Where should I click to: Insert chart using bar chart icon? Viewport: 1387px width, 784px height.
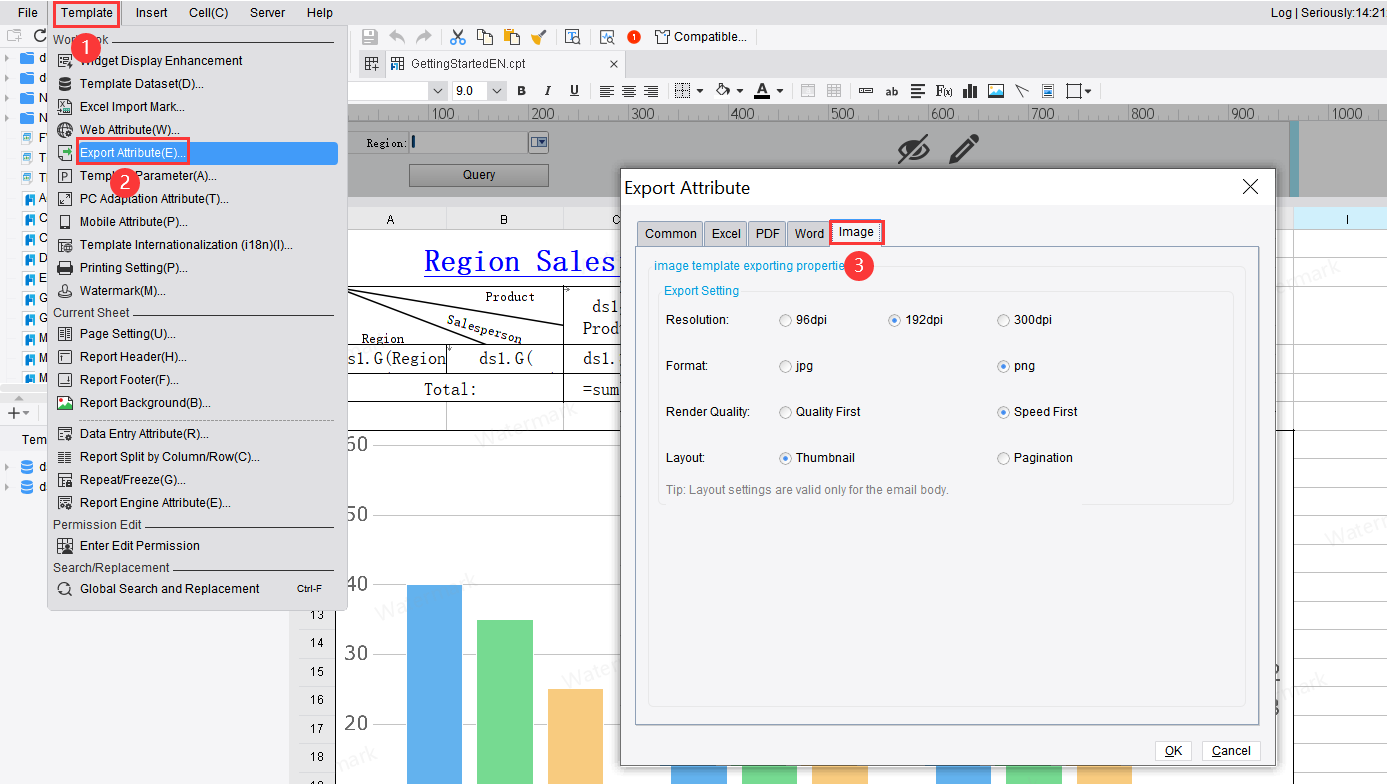click(969, 91)
